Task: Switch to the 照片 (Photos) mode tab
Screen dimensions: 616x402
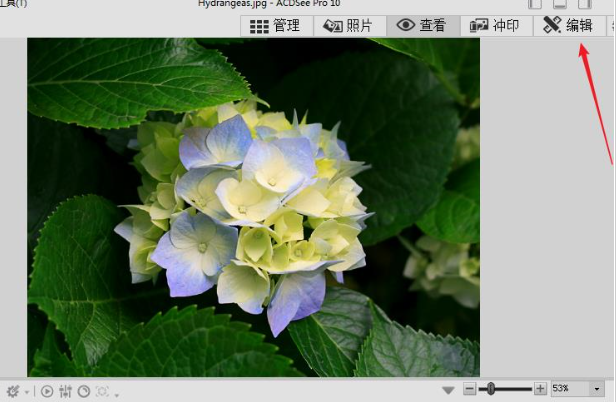Action: (x=350, y=26)
